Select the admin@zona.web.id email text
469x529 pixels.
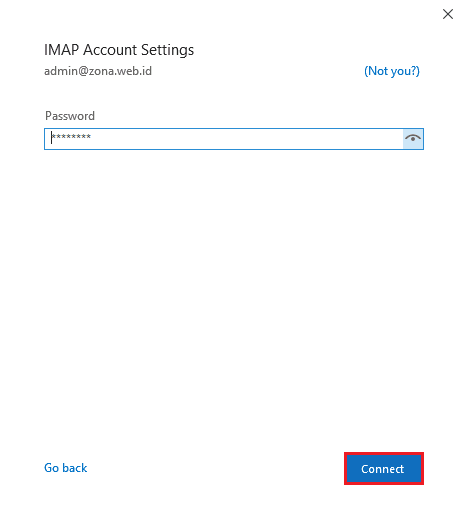(x=98, y=71)
